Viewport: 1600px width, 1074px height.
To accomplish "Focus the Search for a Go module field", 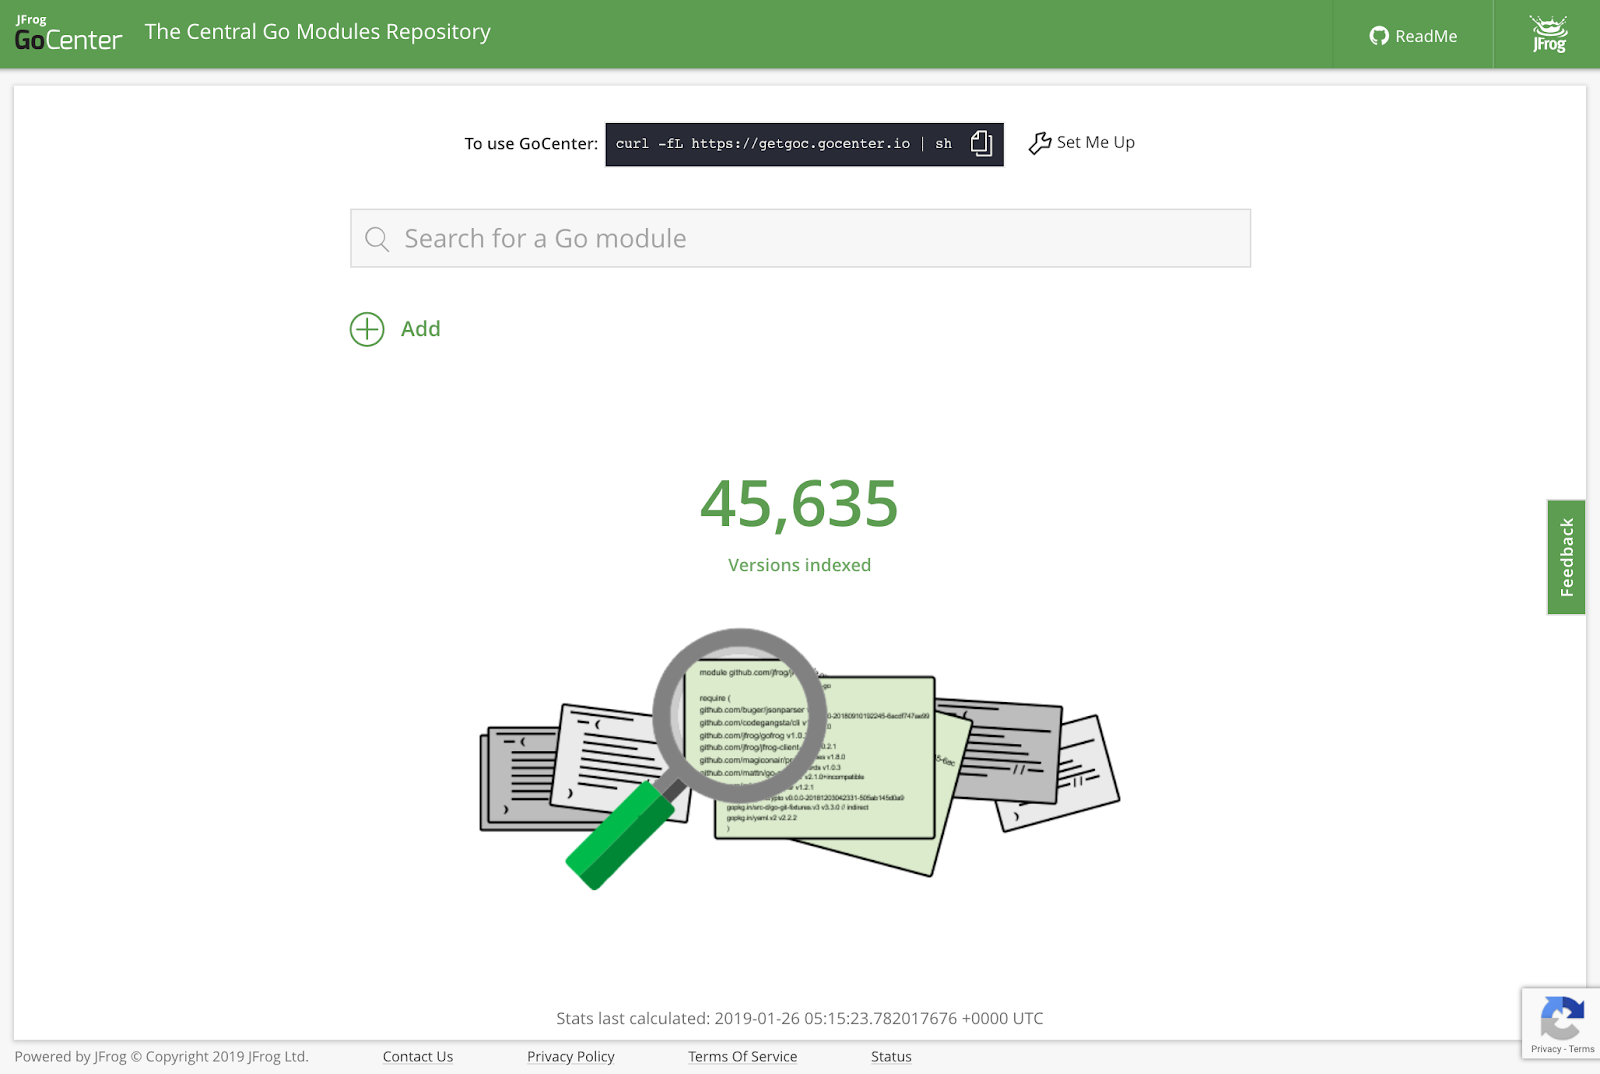I will coord(800,238).
